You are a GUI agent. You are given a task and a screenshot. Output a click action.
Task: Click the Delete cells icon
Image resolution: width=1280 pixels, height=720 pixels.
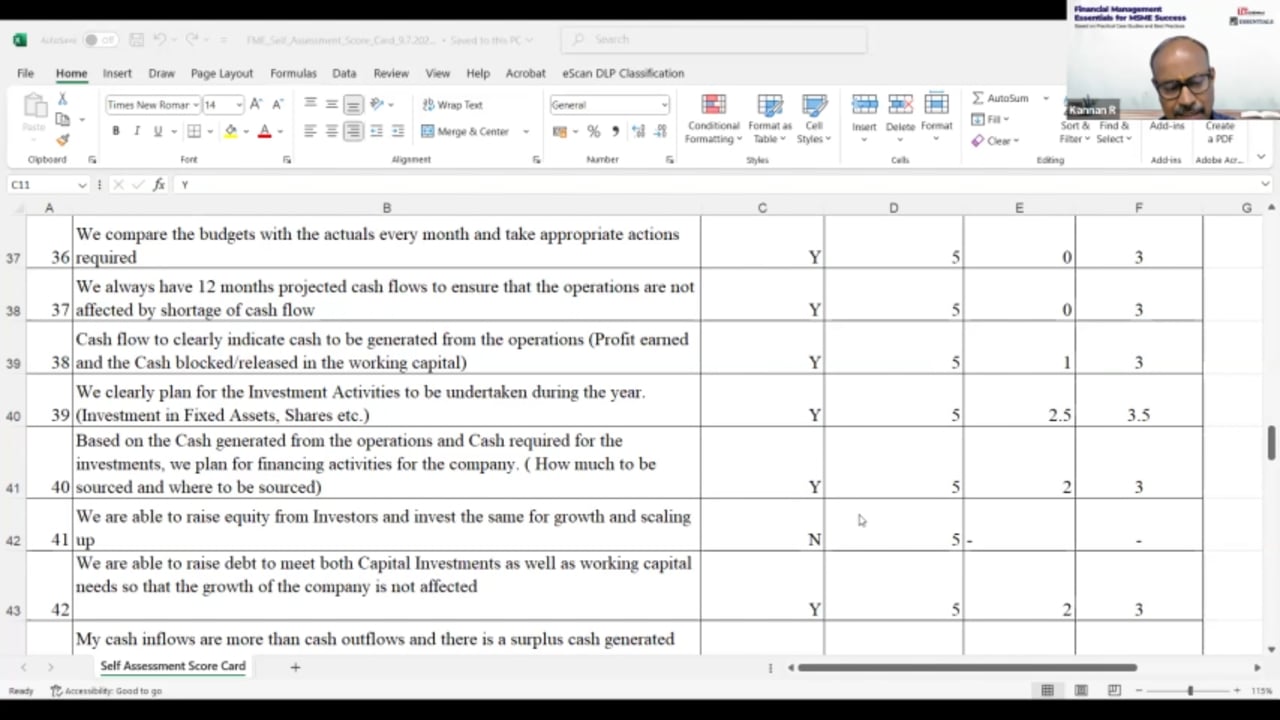900,113
